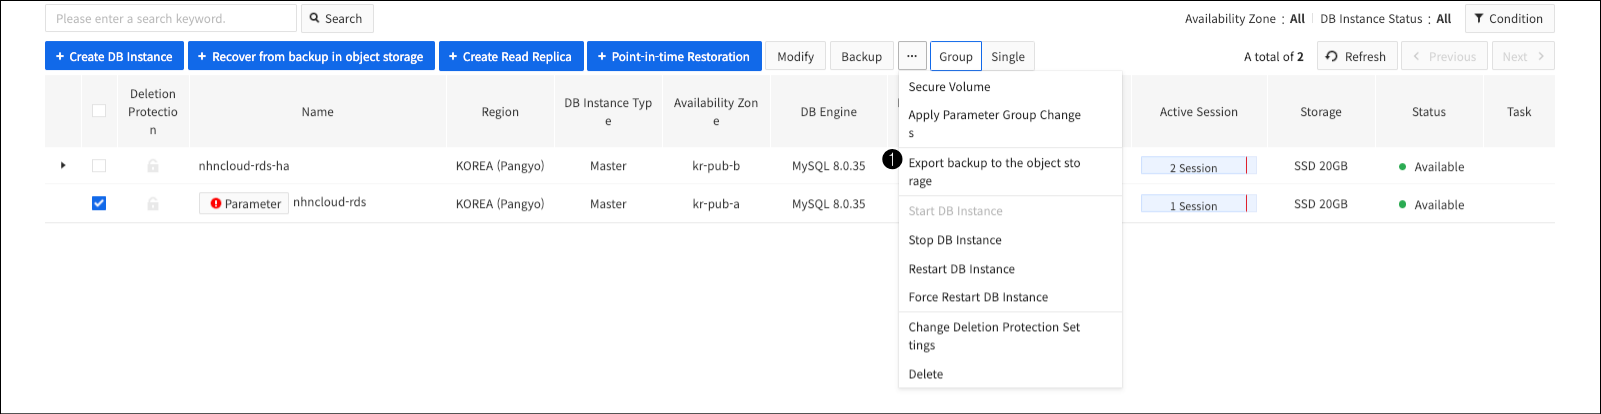
Task: Click the Search magnifier button
Action: (336, 18)
